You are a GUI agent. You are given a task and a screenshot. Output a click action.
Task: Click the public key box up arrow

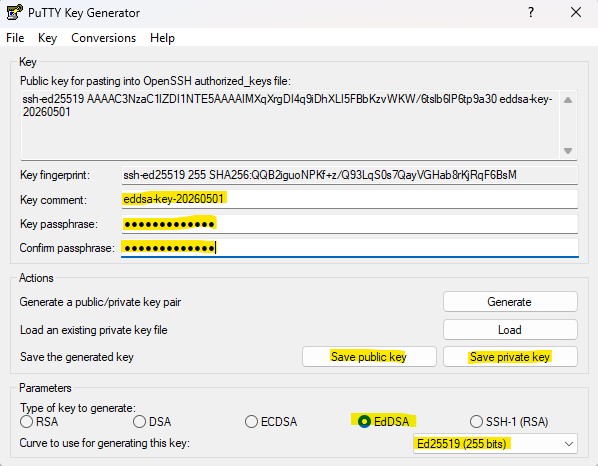point(568,100)
